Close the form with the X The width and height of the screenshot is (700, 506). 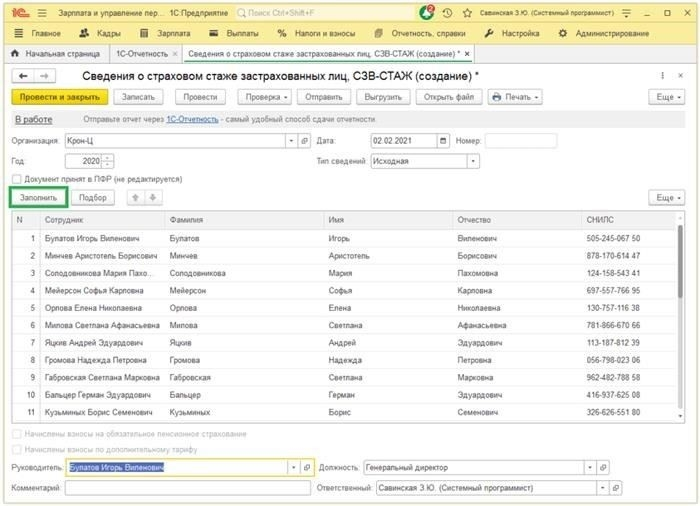[680, 76]
